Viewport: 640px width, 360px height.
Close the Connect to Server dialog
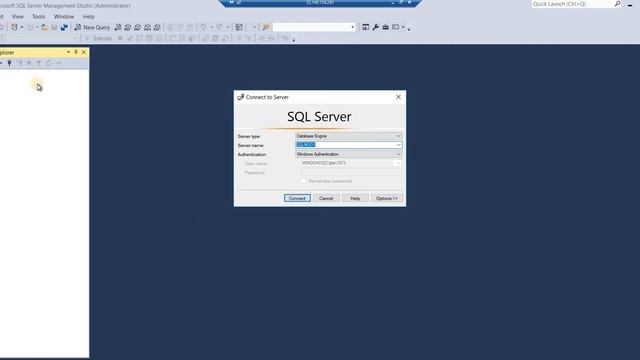tap(398, 97)
